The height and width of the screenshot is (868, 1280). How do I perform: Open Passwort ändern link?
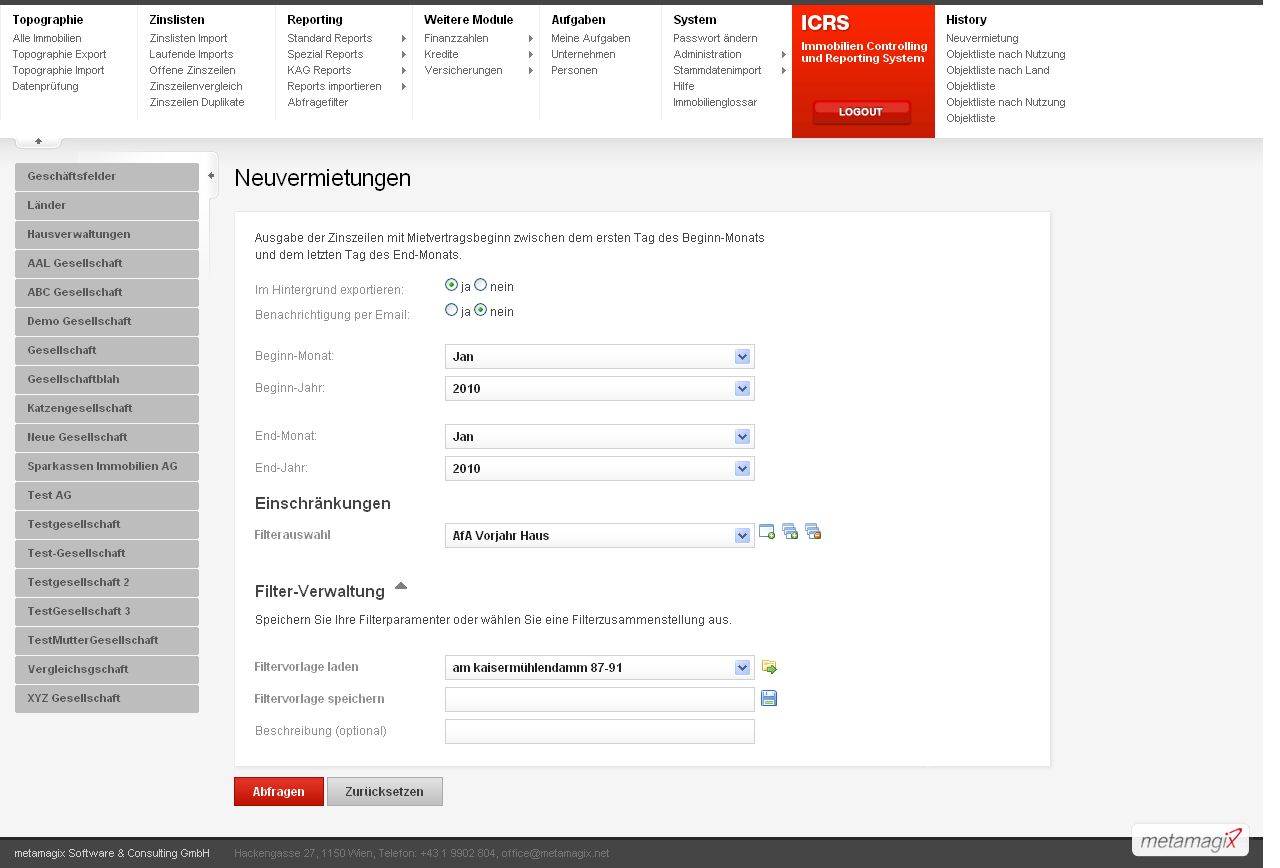(x=715, y=38)
